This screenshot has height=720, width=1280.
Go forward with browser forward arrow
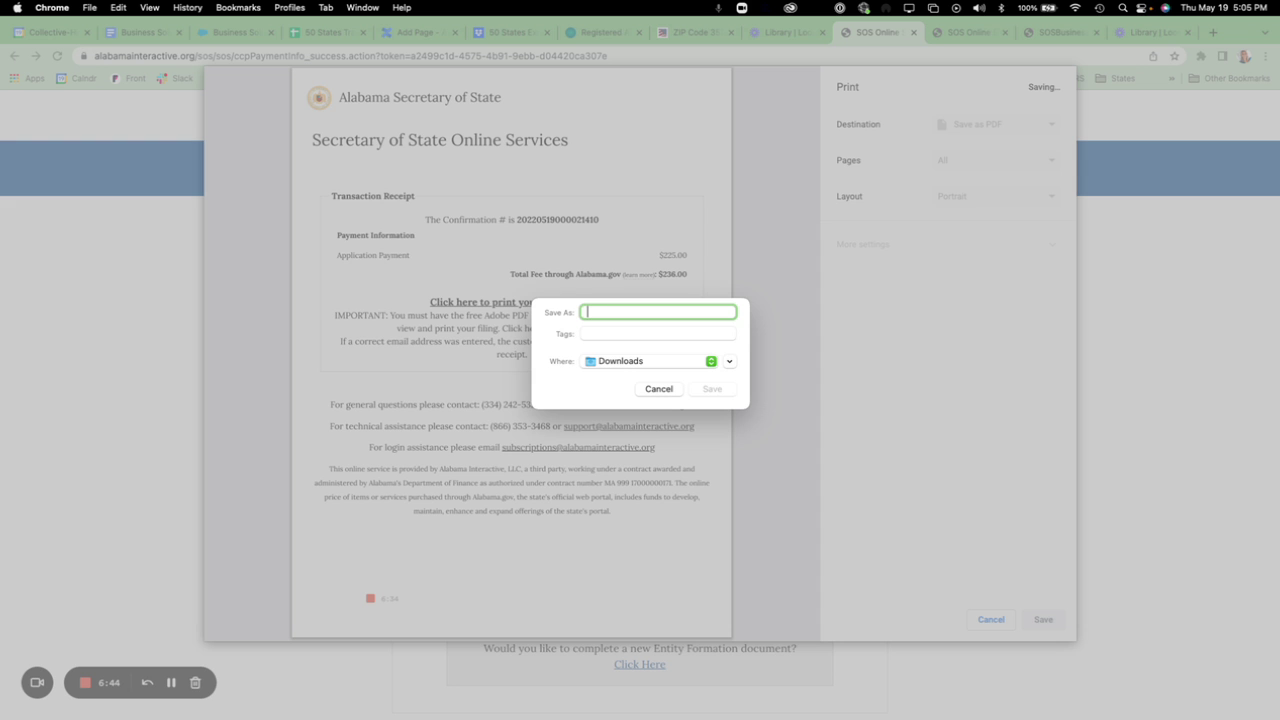[x=36, y=56]
